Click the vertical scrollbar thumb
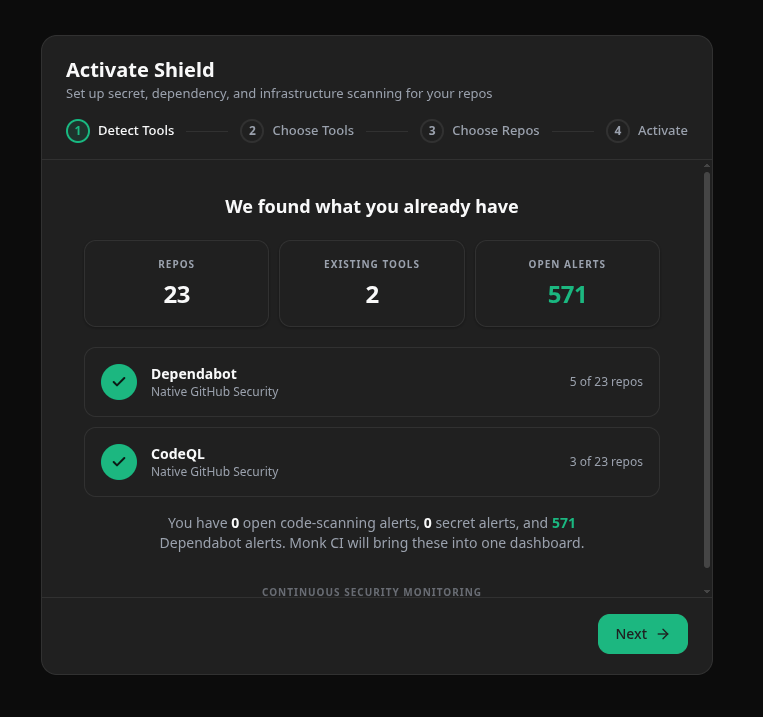The height and width of the screenshot is (717, 763). click(x=707, y=370)
